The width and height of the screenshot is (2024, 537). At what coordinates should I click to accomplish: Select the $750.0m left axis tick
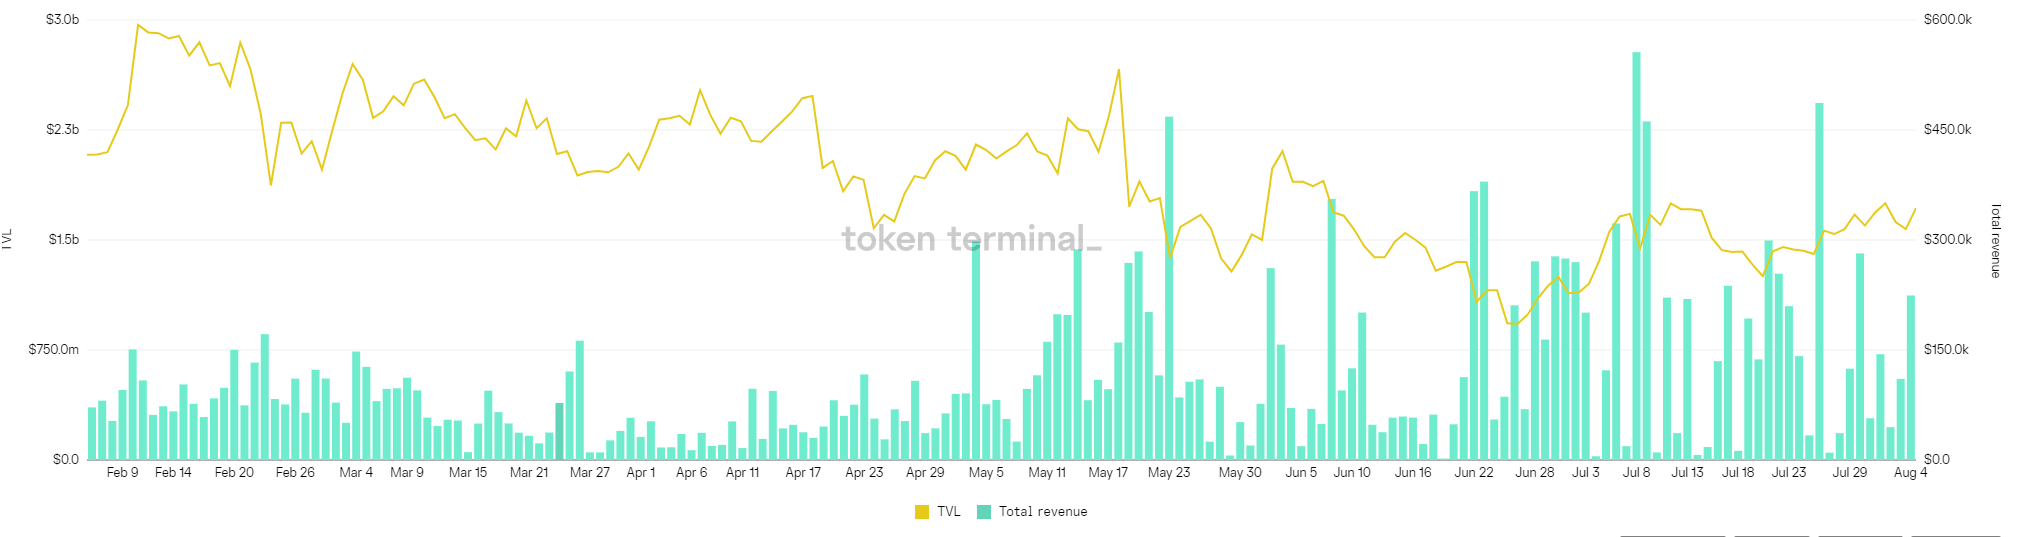click(x=54, y=350)
